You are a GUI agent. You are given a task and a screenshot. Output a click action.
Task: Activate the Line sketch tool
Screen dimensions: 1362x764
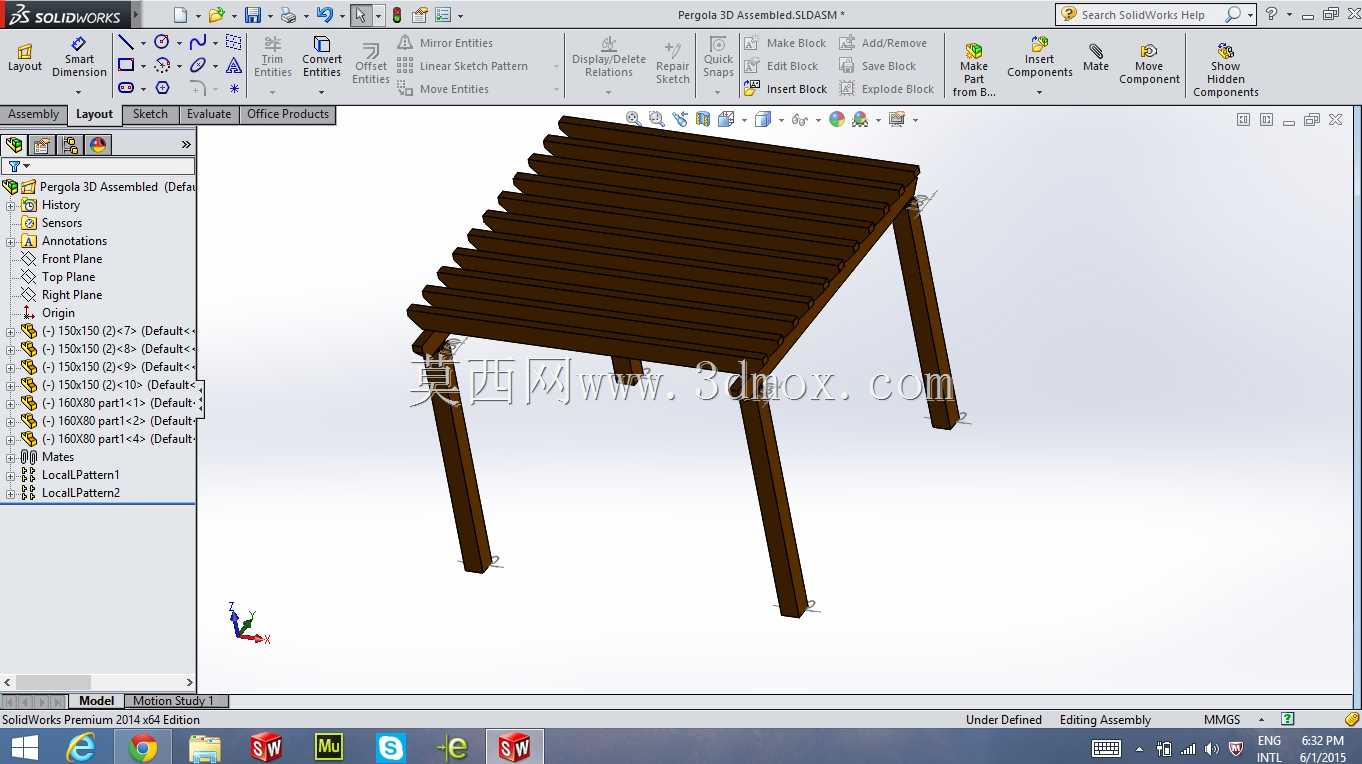click(126, 42)
